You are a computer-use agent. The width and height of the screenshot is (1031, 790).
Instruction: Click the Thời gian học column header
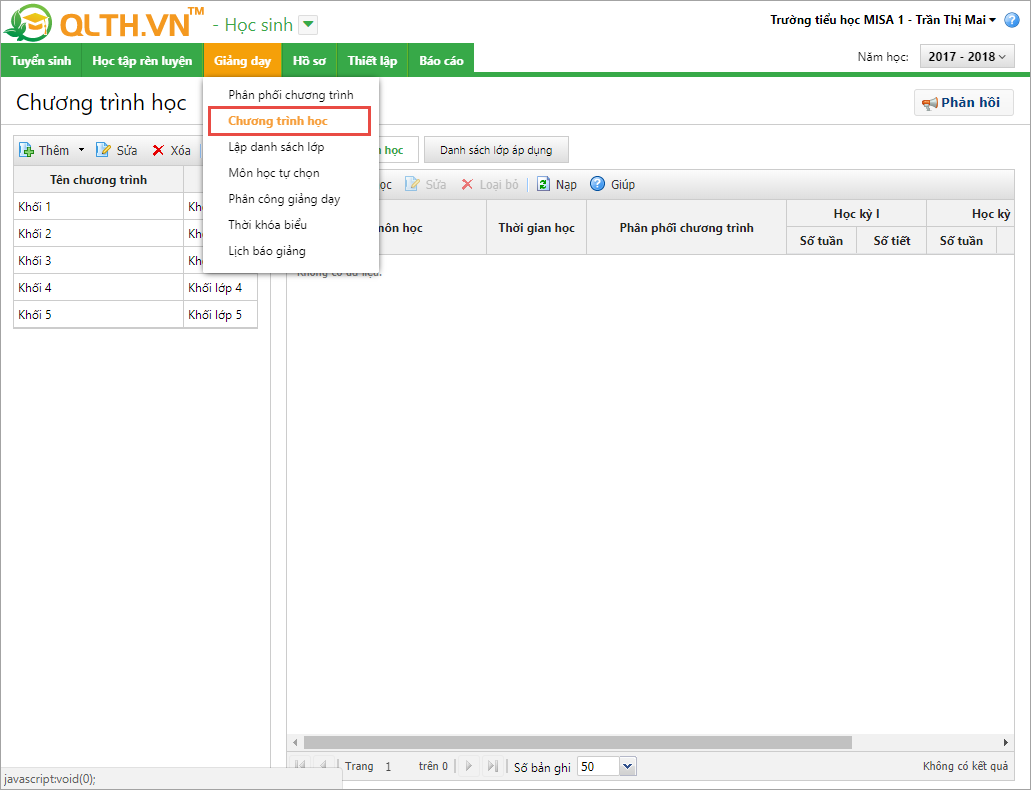coord(537,228)
